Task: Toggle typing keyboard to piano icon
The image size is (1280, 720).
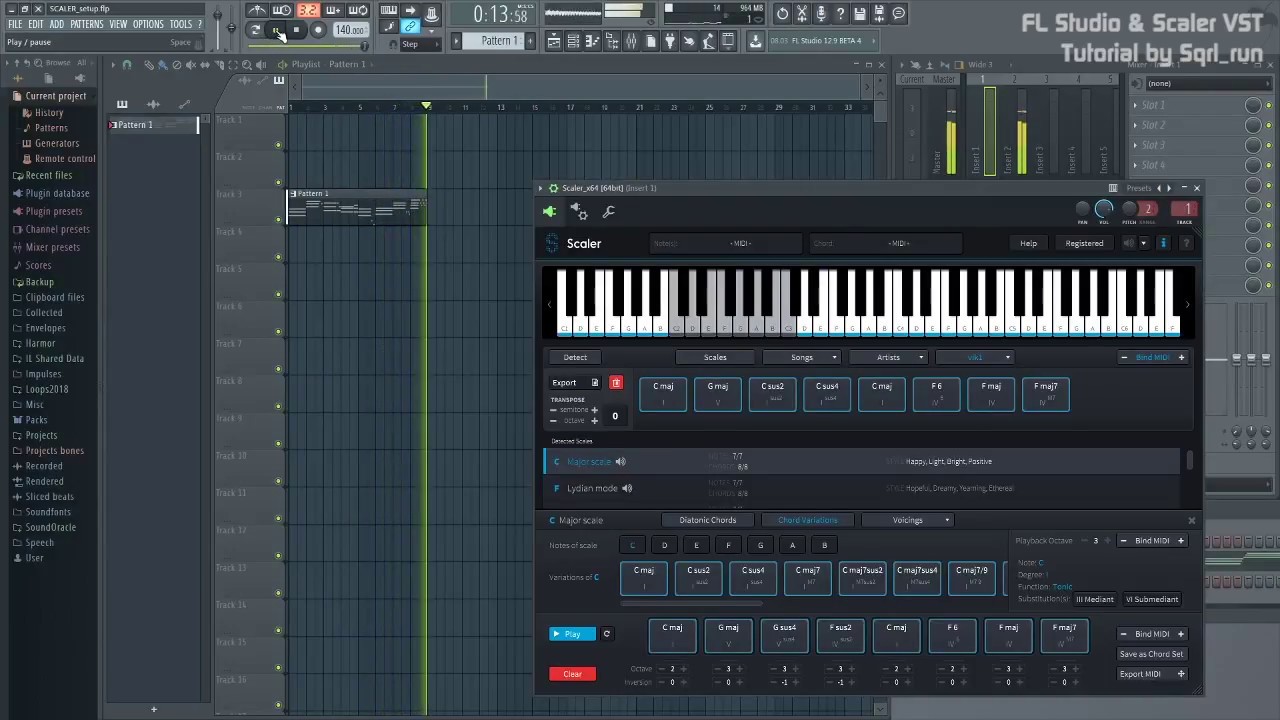Action: [388, 12]
